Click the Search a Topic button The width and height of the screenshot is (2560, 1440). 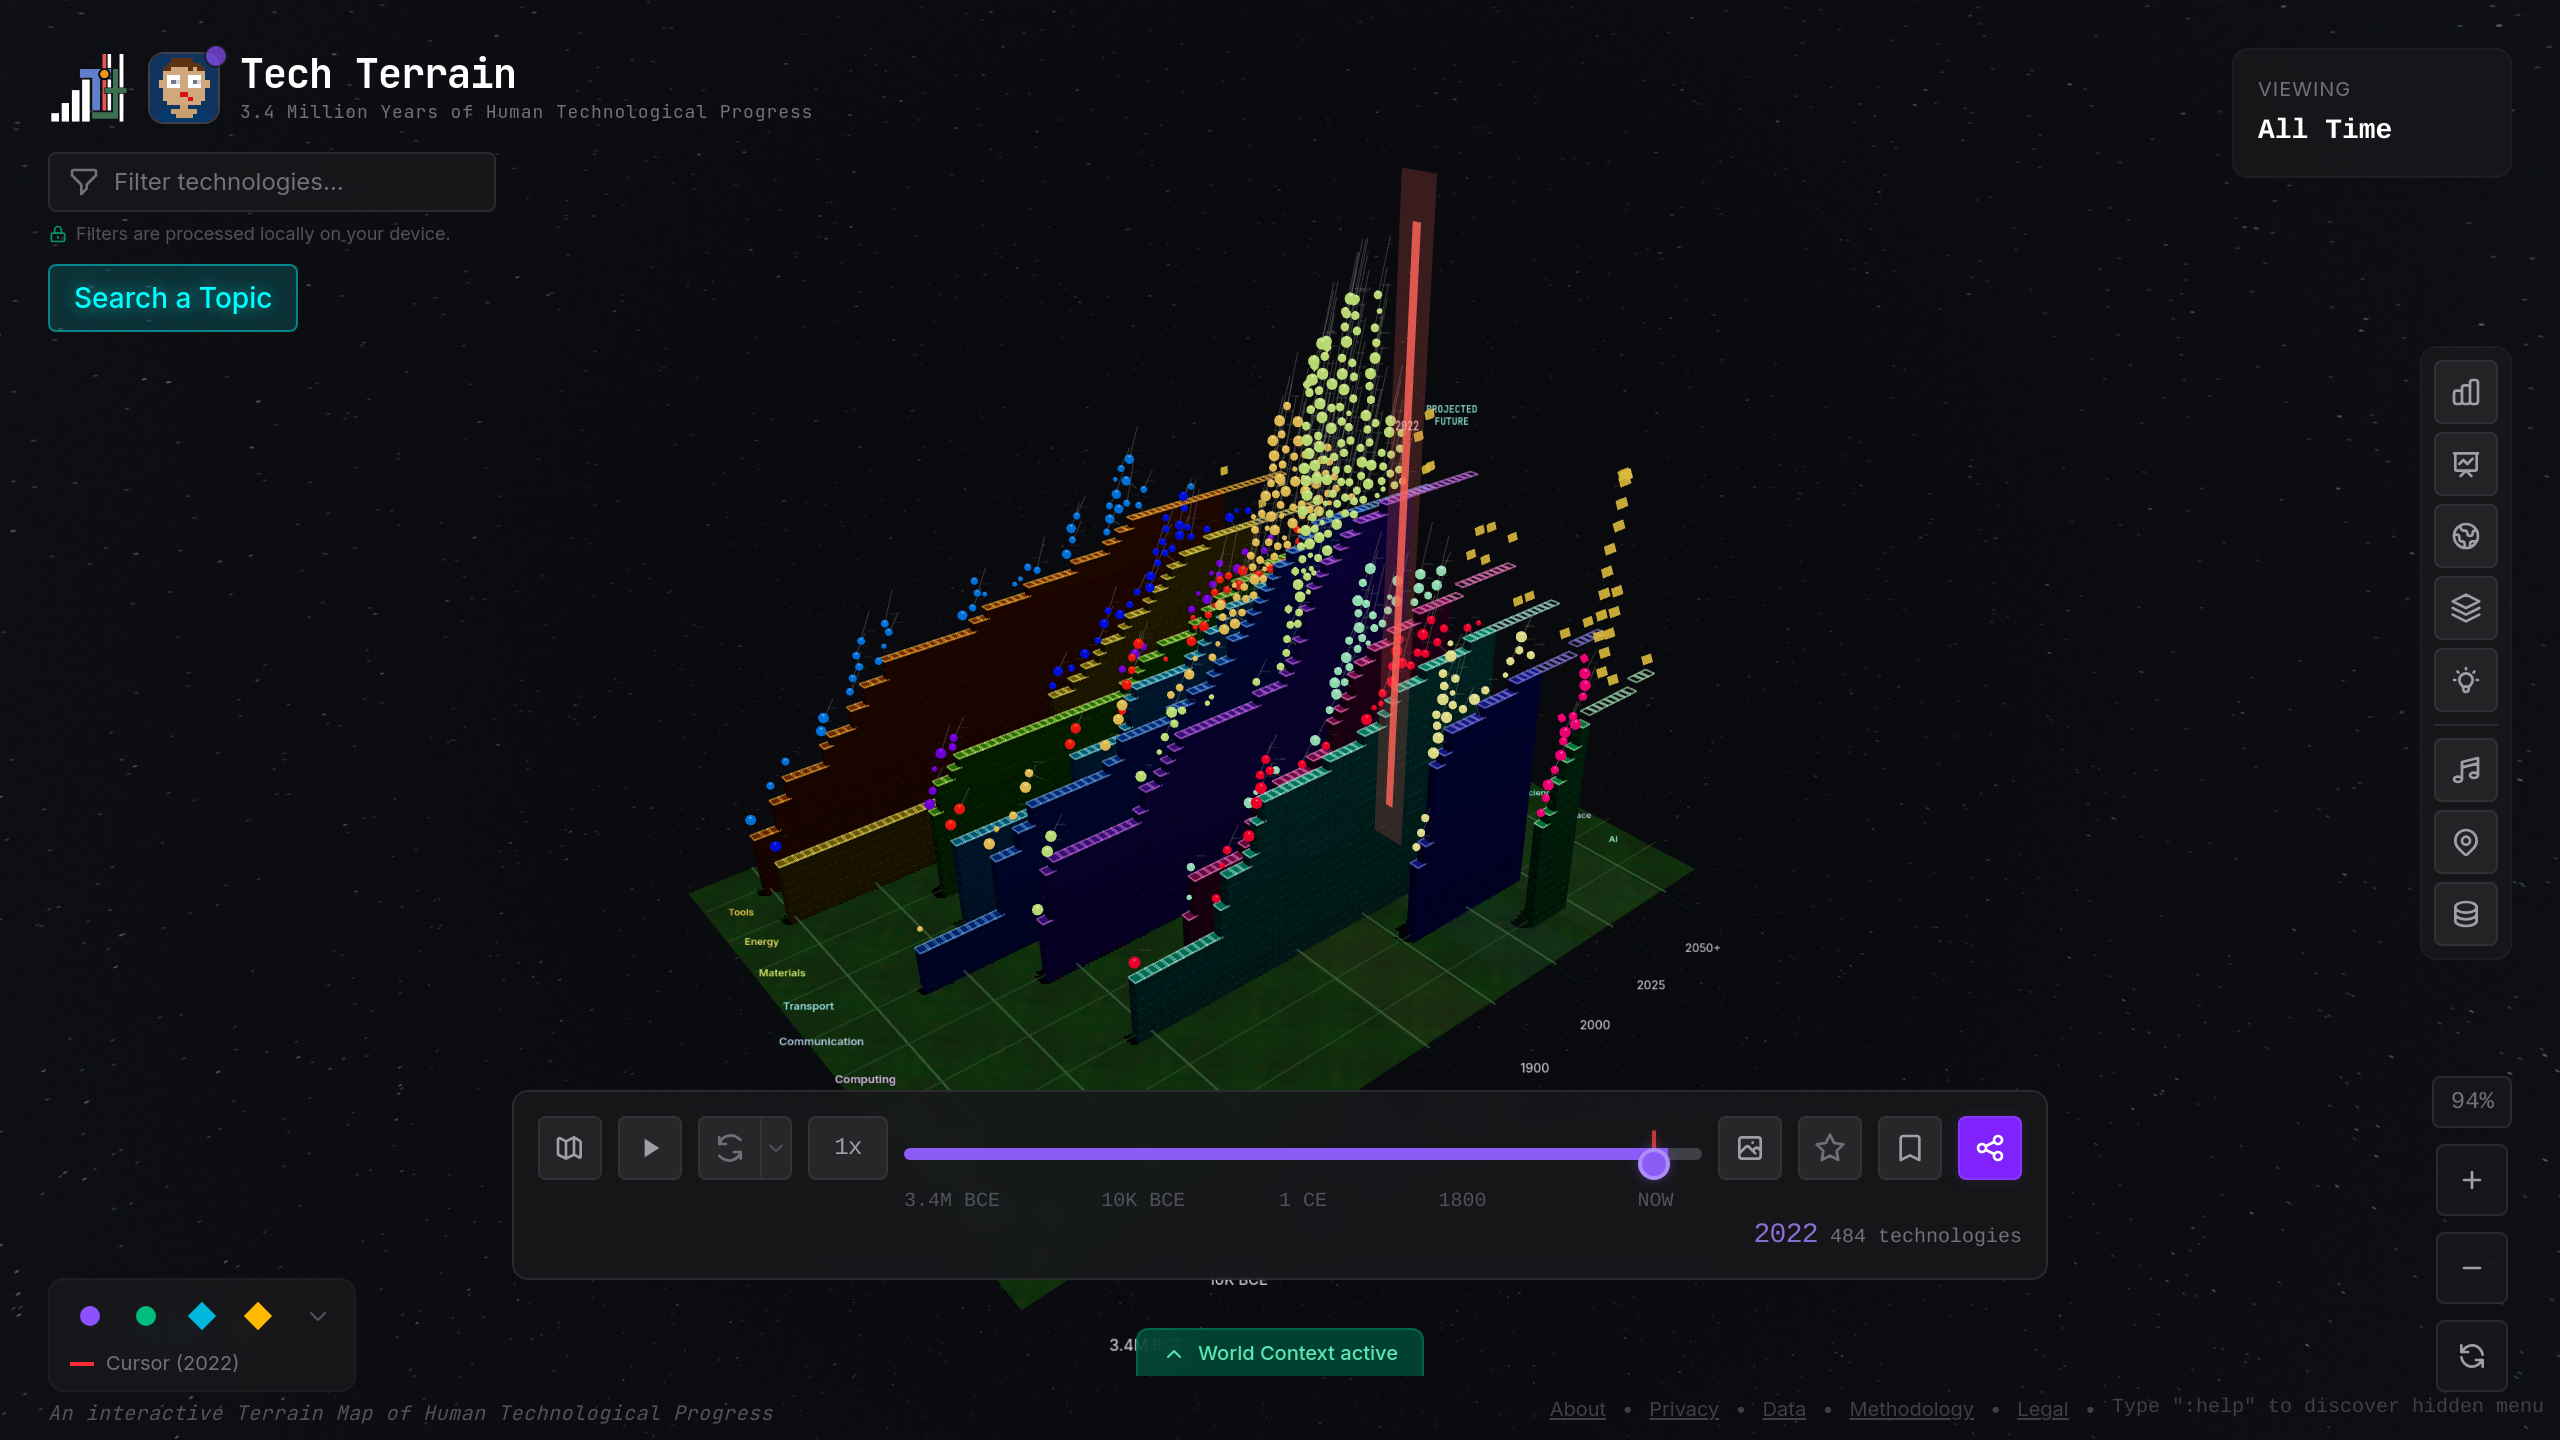(x=172, y=297)
